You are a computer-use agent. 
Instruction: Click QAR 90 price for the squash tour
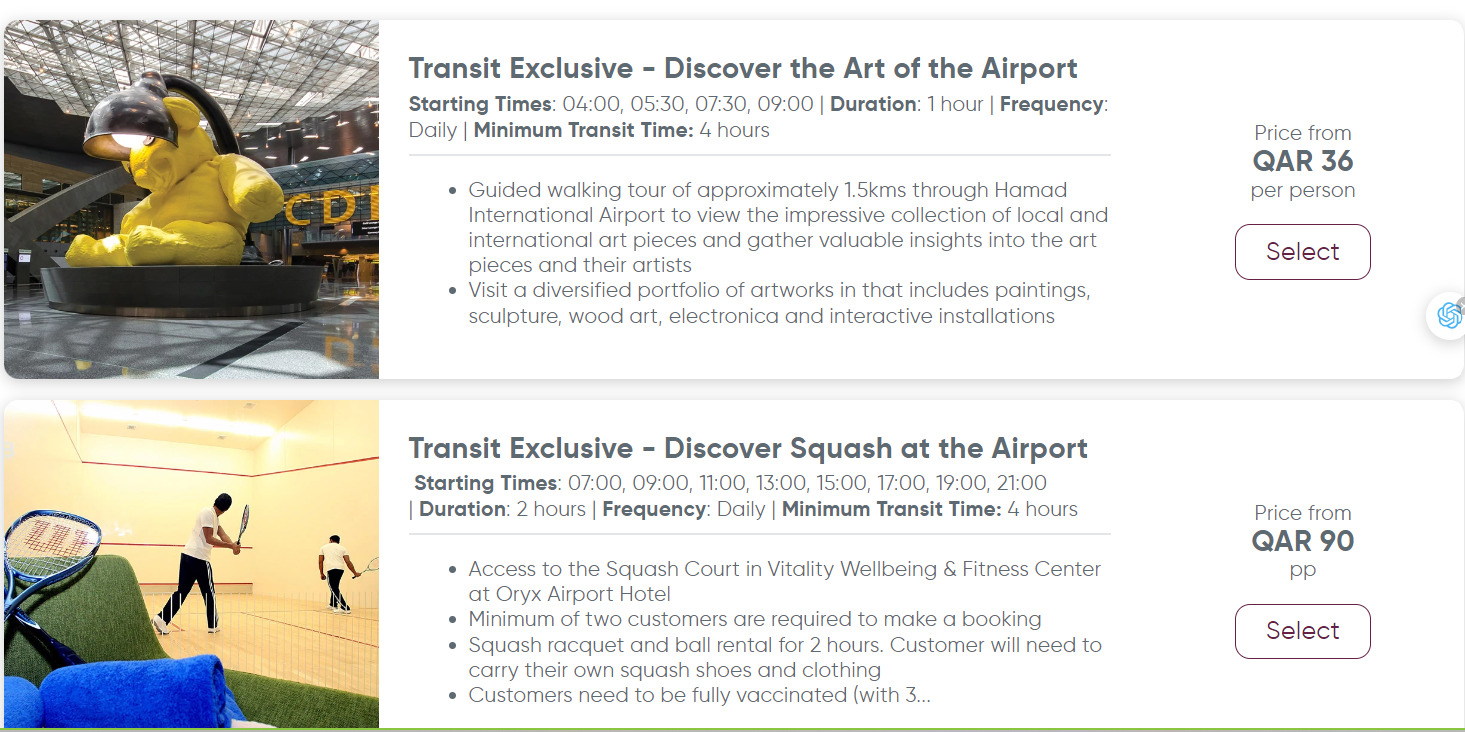[x=1302, y=540]
